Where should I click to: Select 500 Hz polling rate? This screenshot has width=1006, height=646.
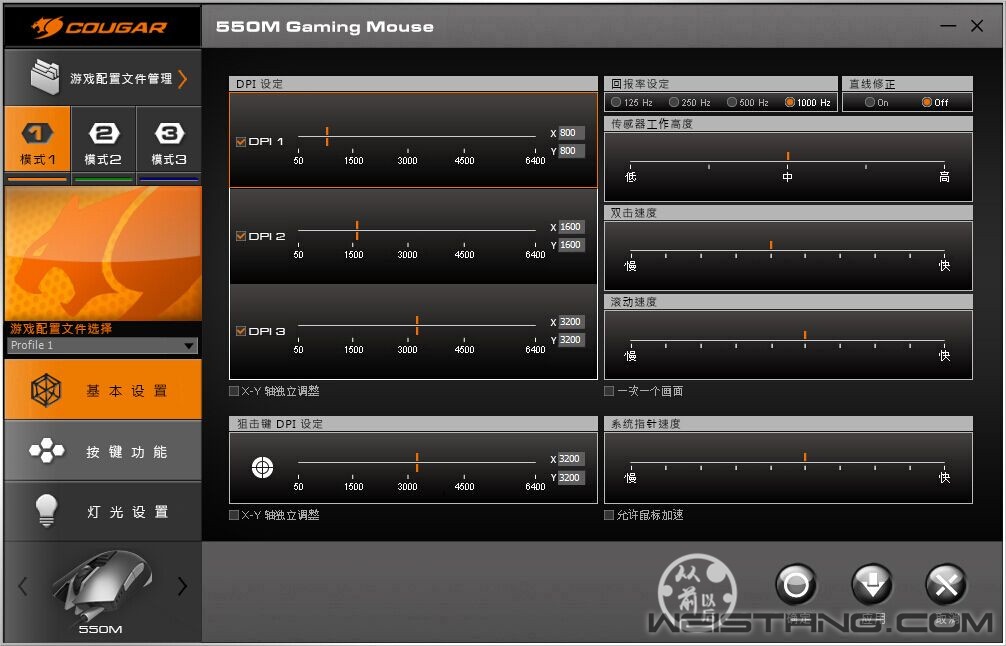coord(731,102)
